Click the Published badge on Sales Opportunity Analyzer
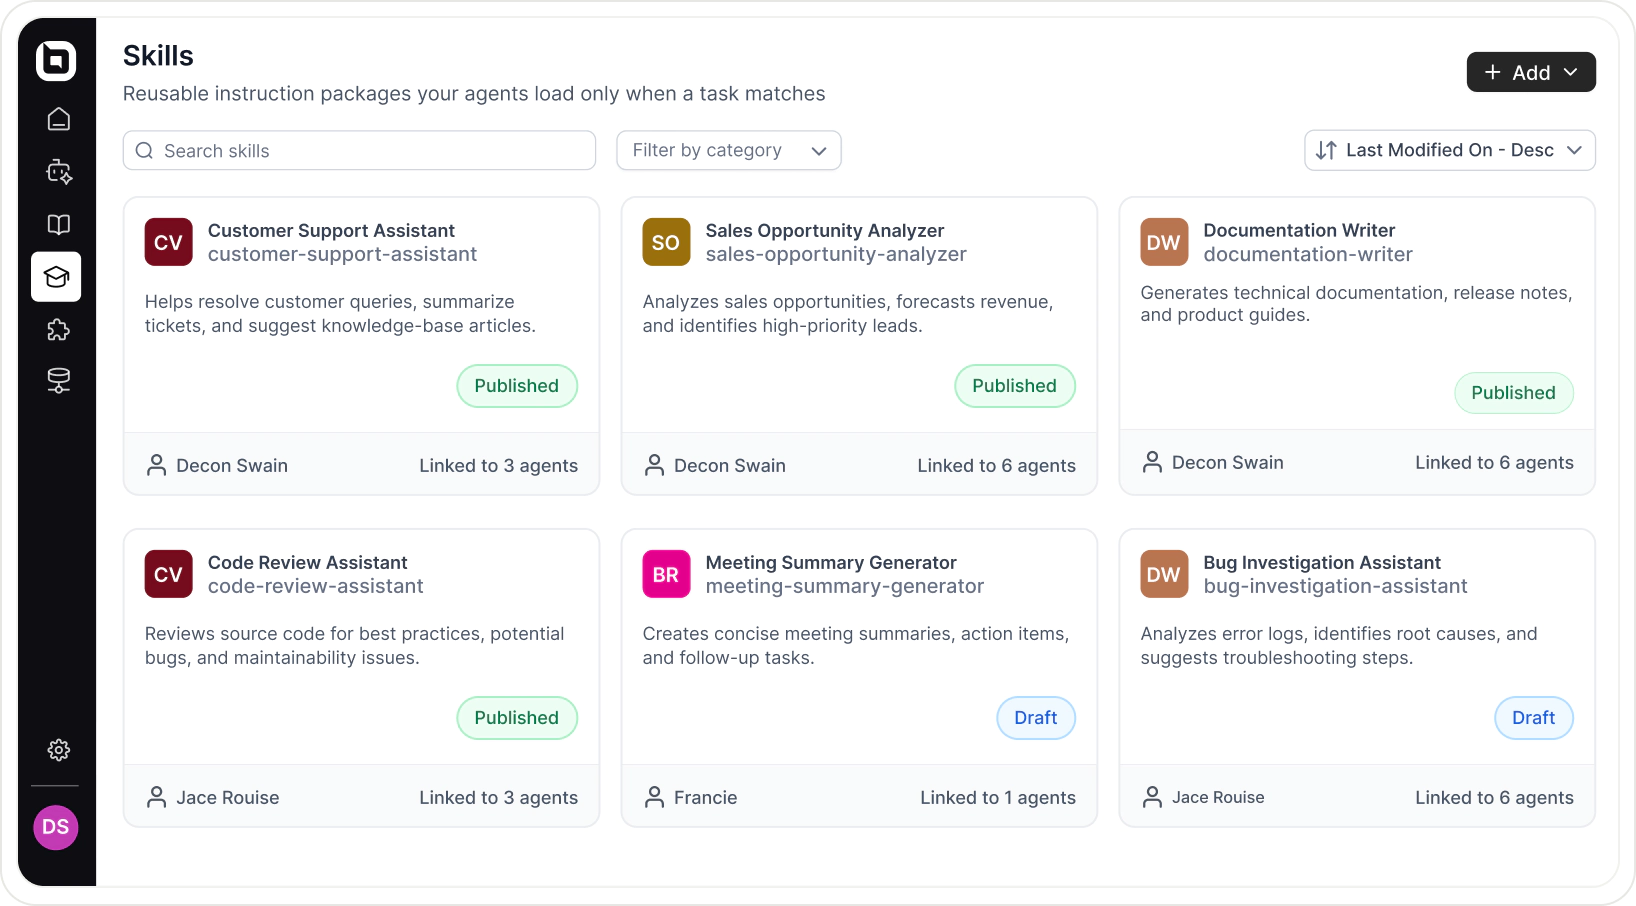This screenshot has width=1636, height=906. (x=1015, y=386)
